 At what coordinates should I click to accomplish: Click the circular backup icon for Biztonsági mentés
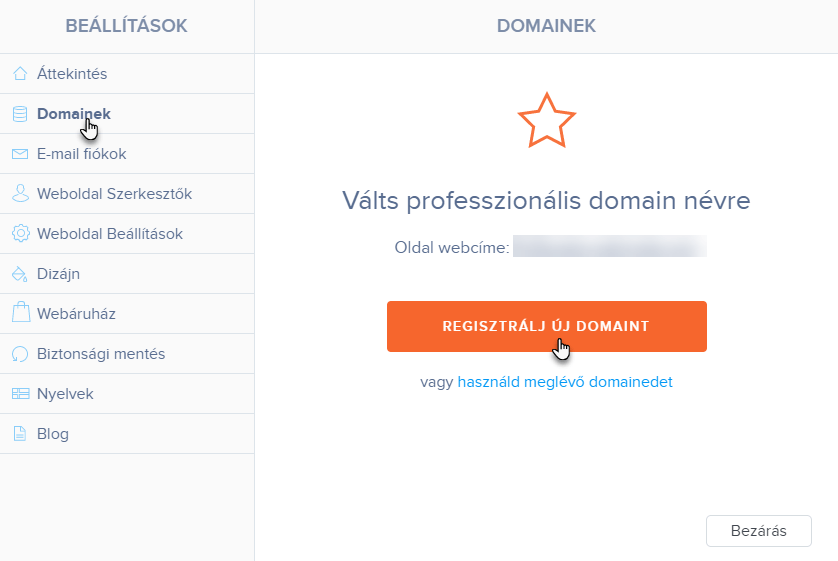click(x=20, y=354)
